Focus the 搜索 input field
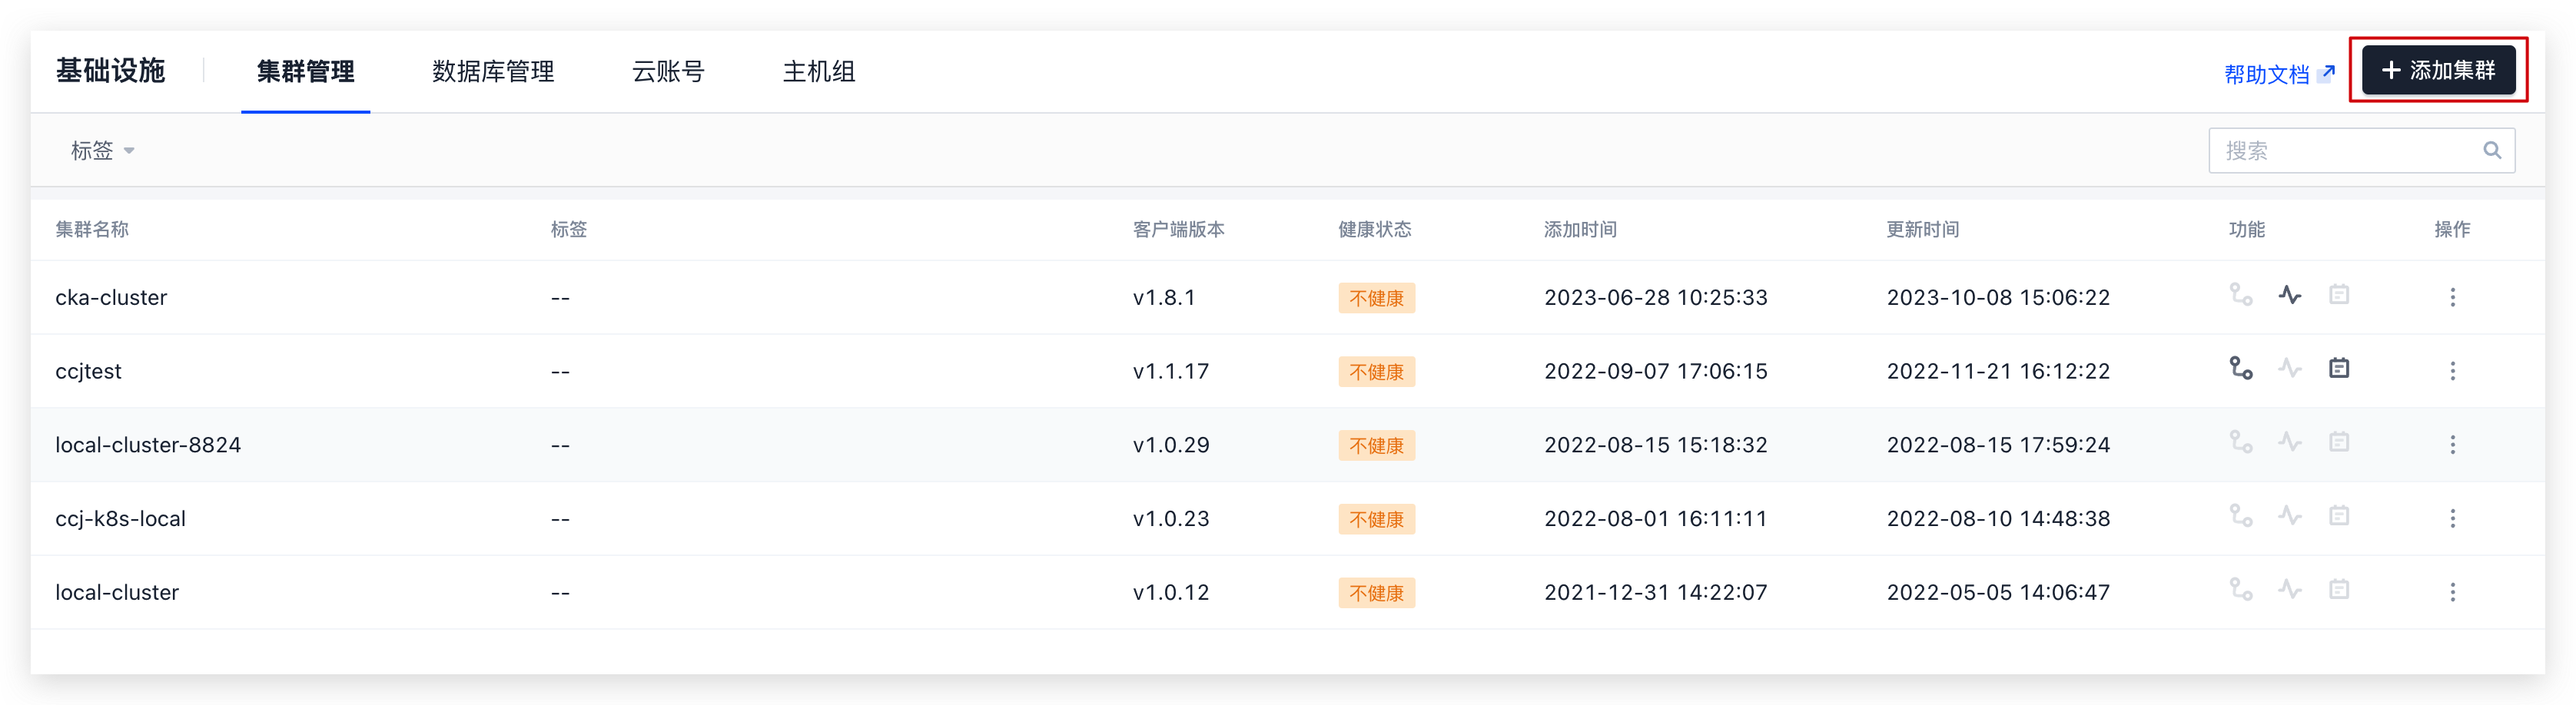 [2361, 150]
